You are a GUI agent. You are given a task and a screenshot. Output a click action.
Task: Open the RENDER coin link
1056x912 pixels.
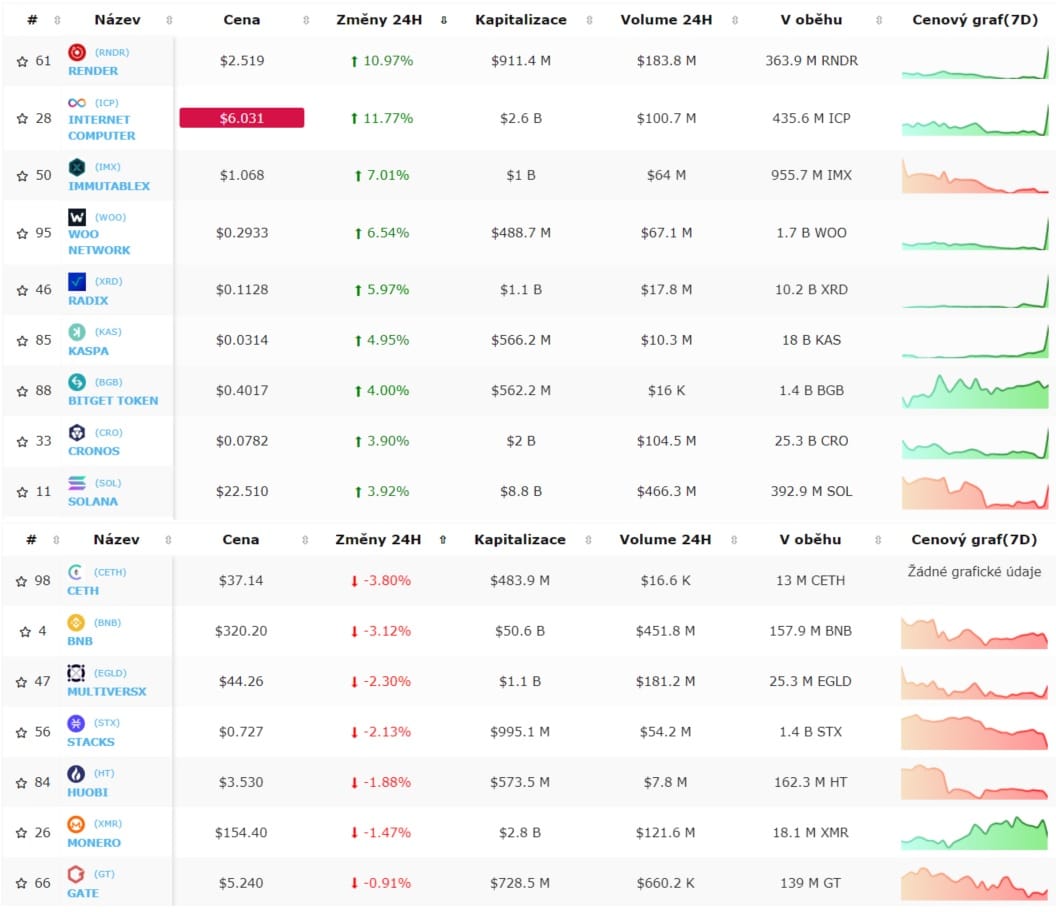(x=93, y=71)
